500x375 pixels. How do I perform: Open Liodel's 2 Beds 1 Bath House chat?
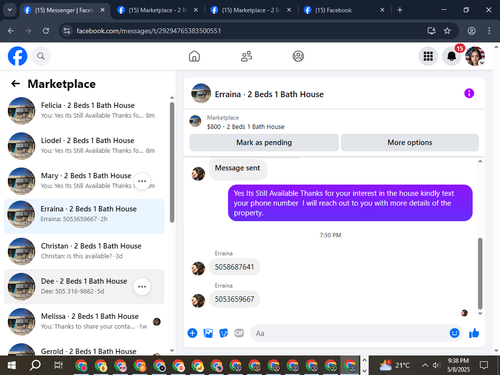[84, 146]
